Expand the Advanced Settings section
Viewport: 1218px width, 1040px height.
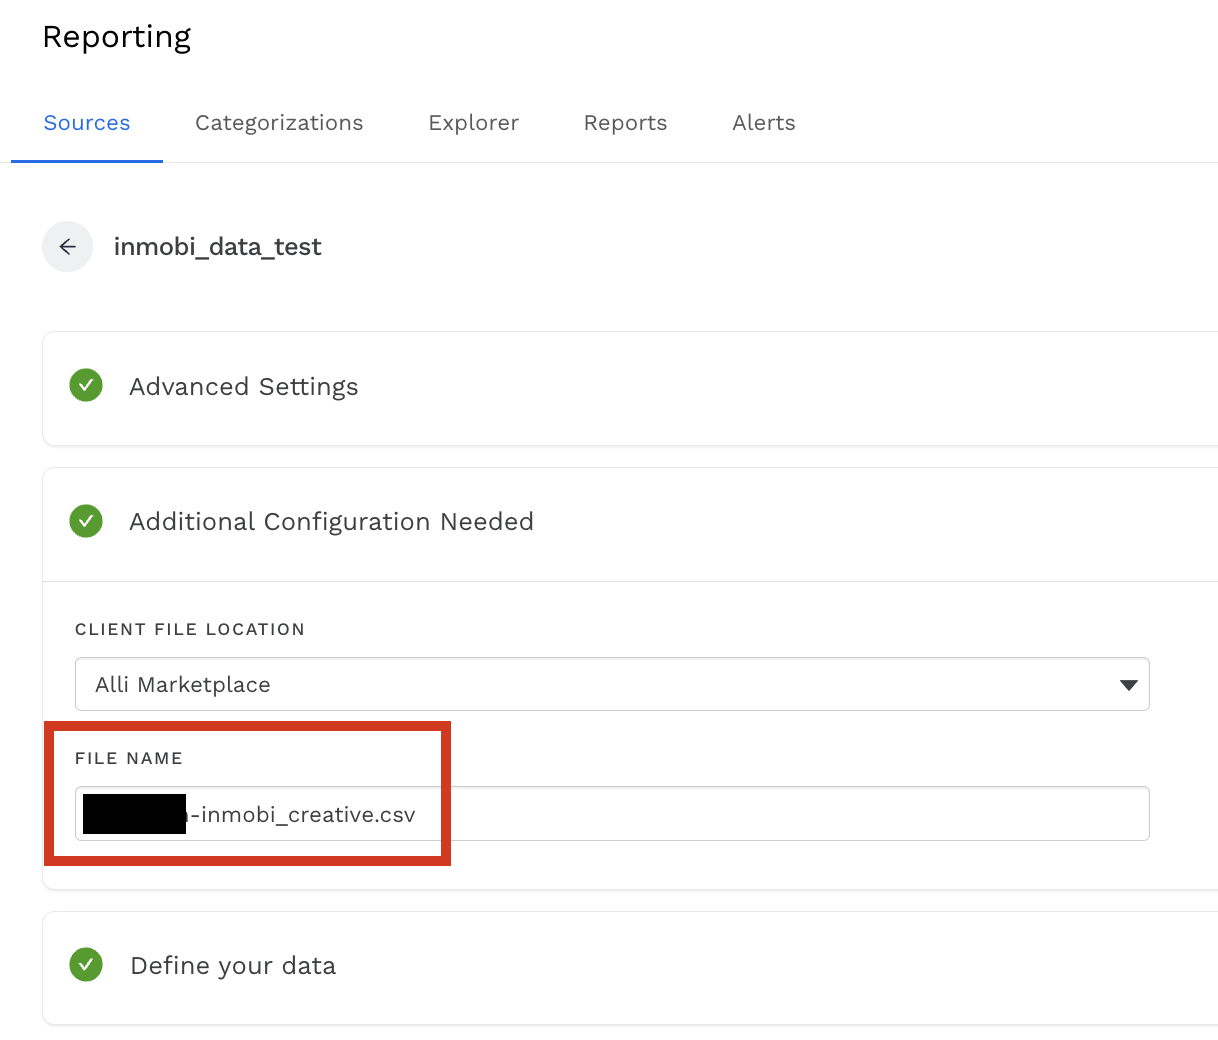click(x=244, y=387)
